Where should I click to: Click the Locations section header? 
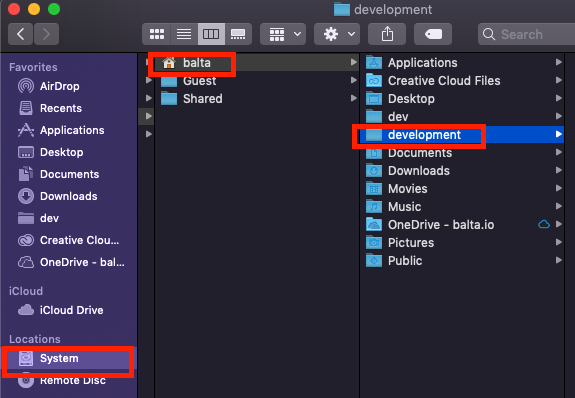click(35, 339)
